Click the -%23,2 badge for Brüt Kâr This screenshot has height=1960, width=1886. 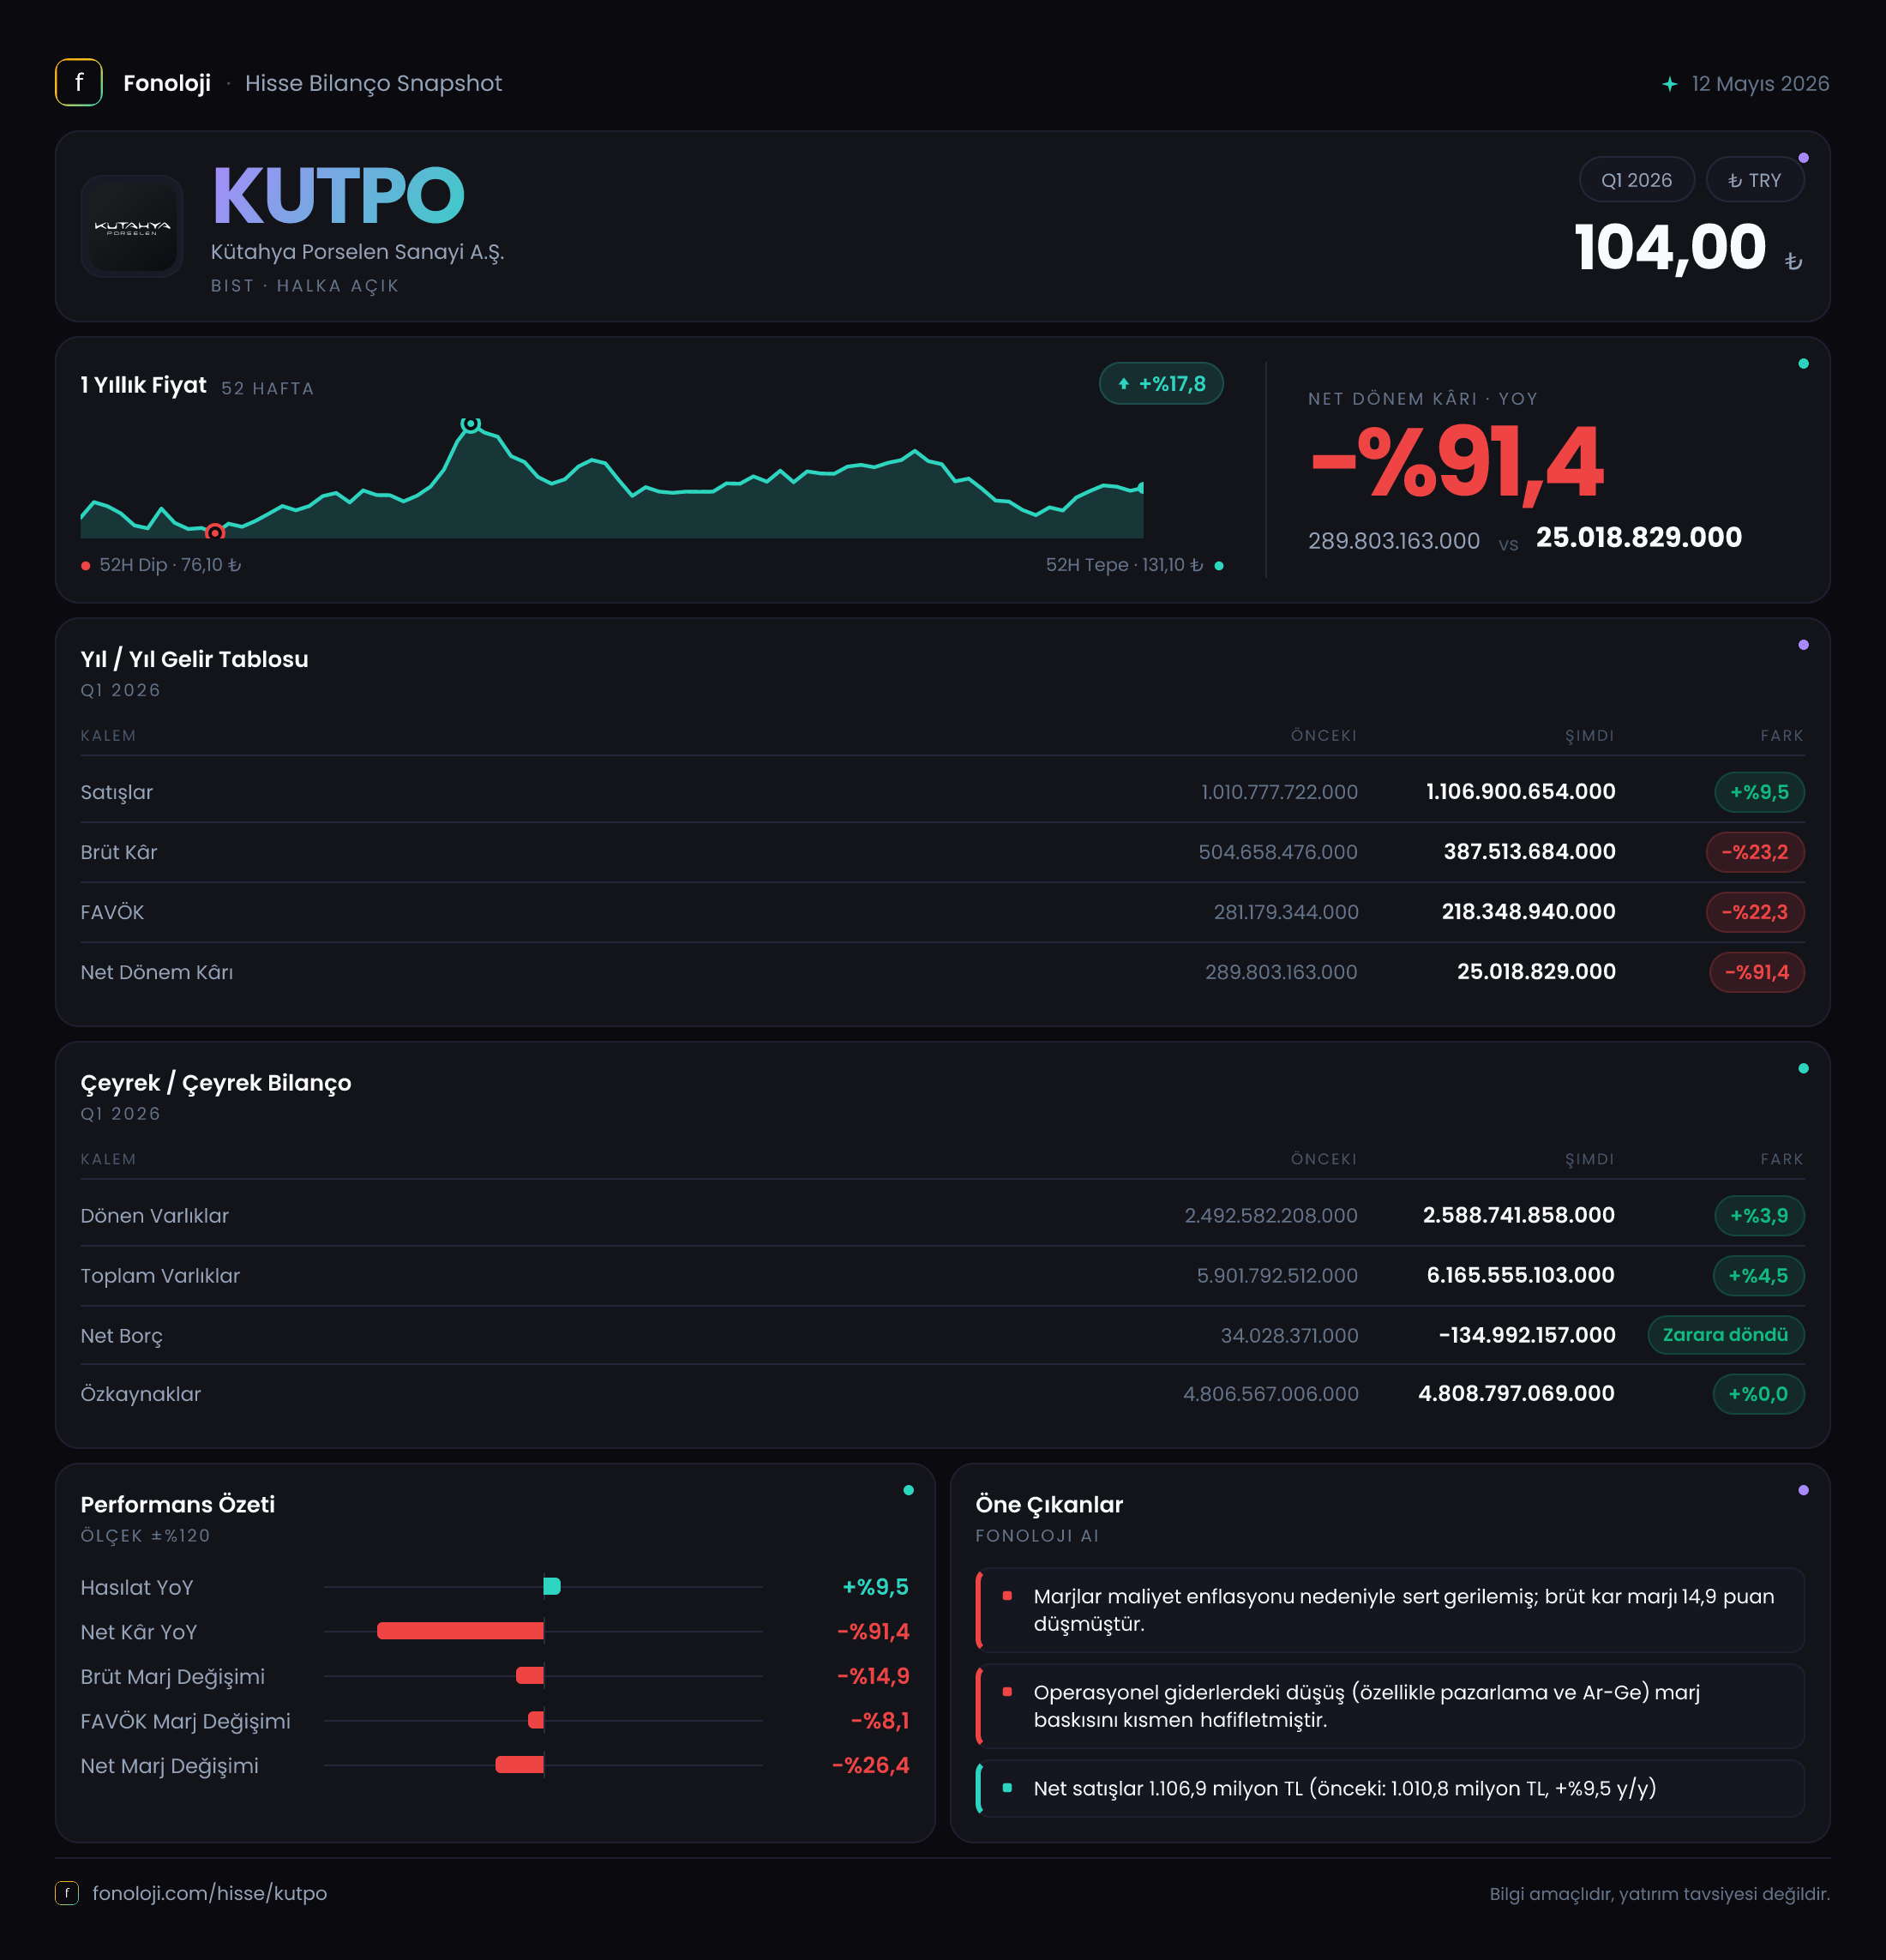coord(1754,852)
